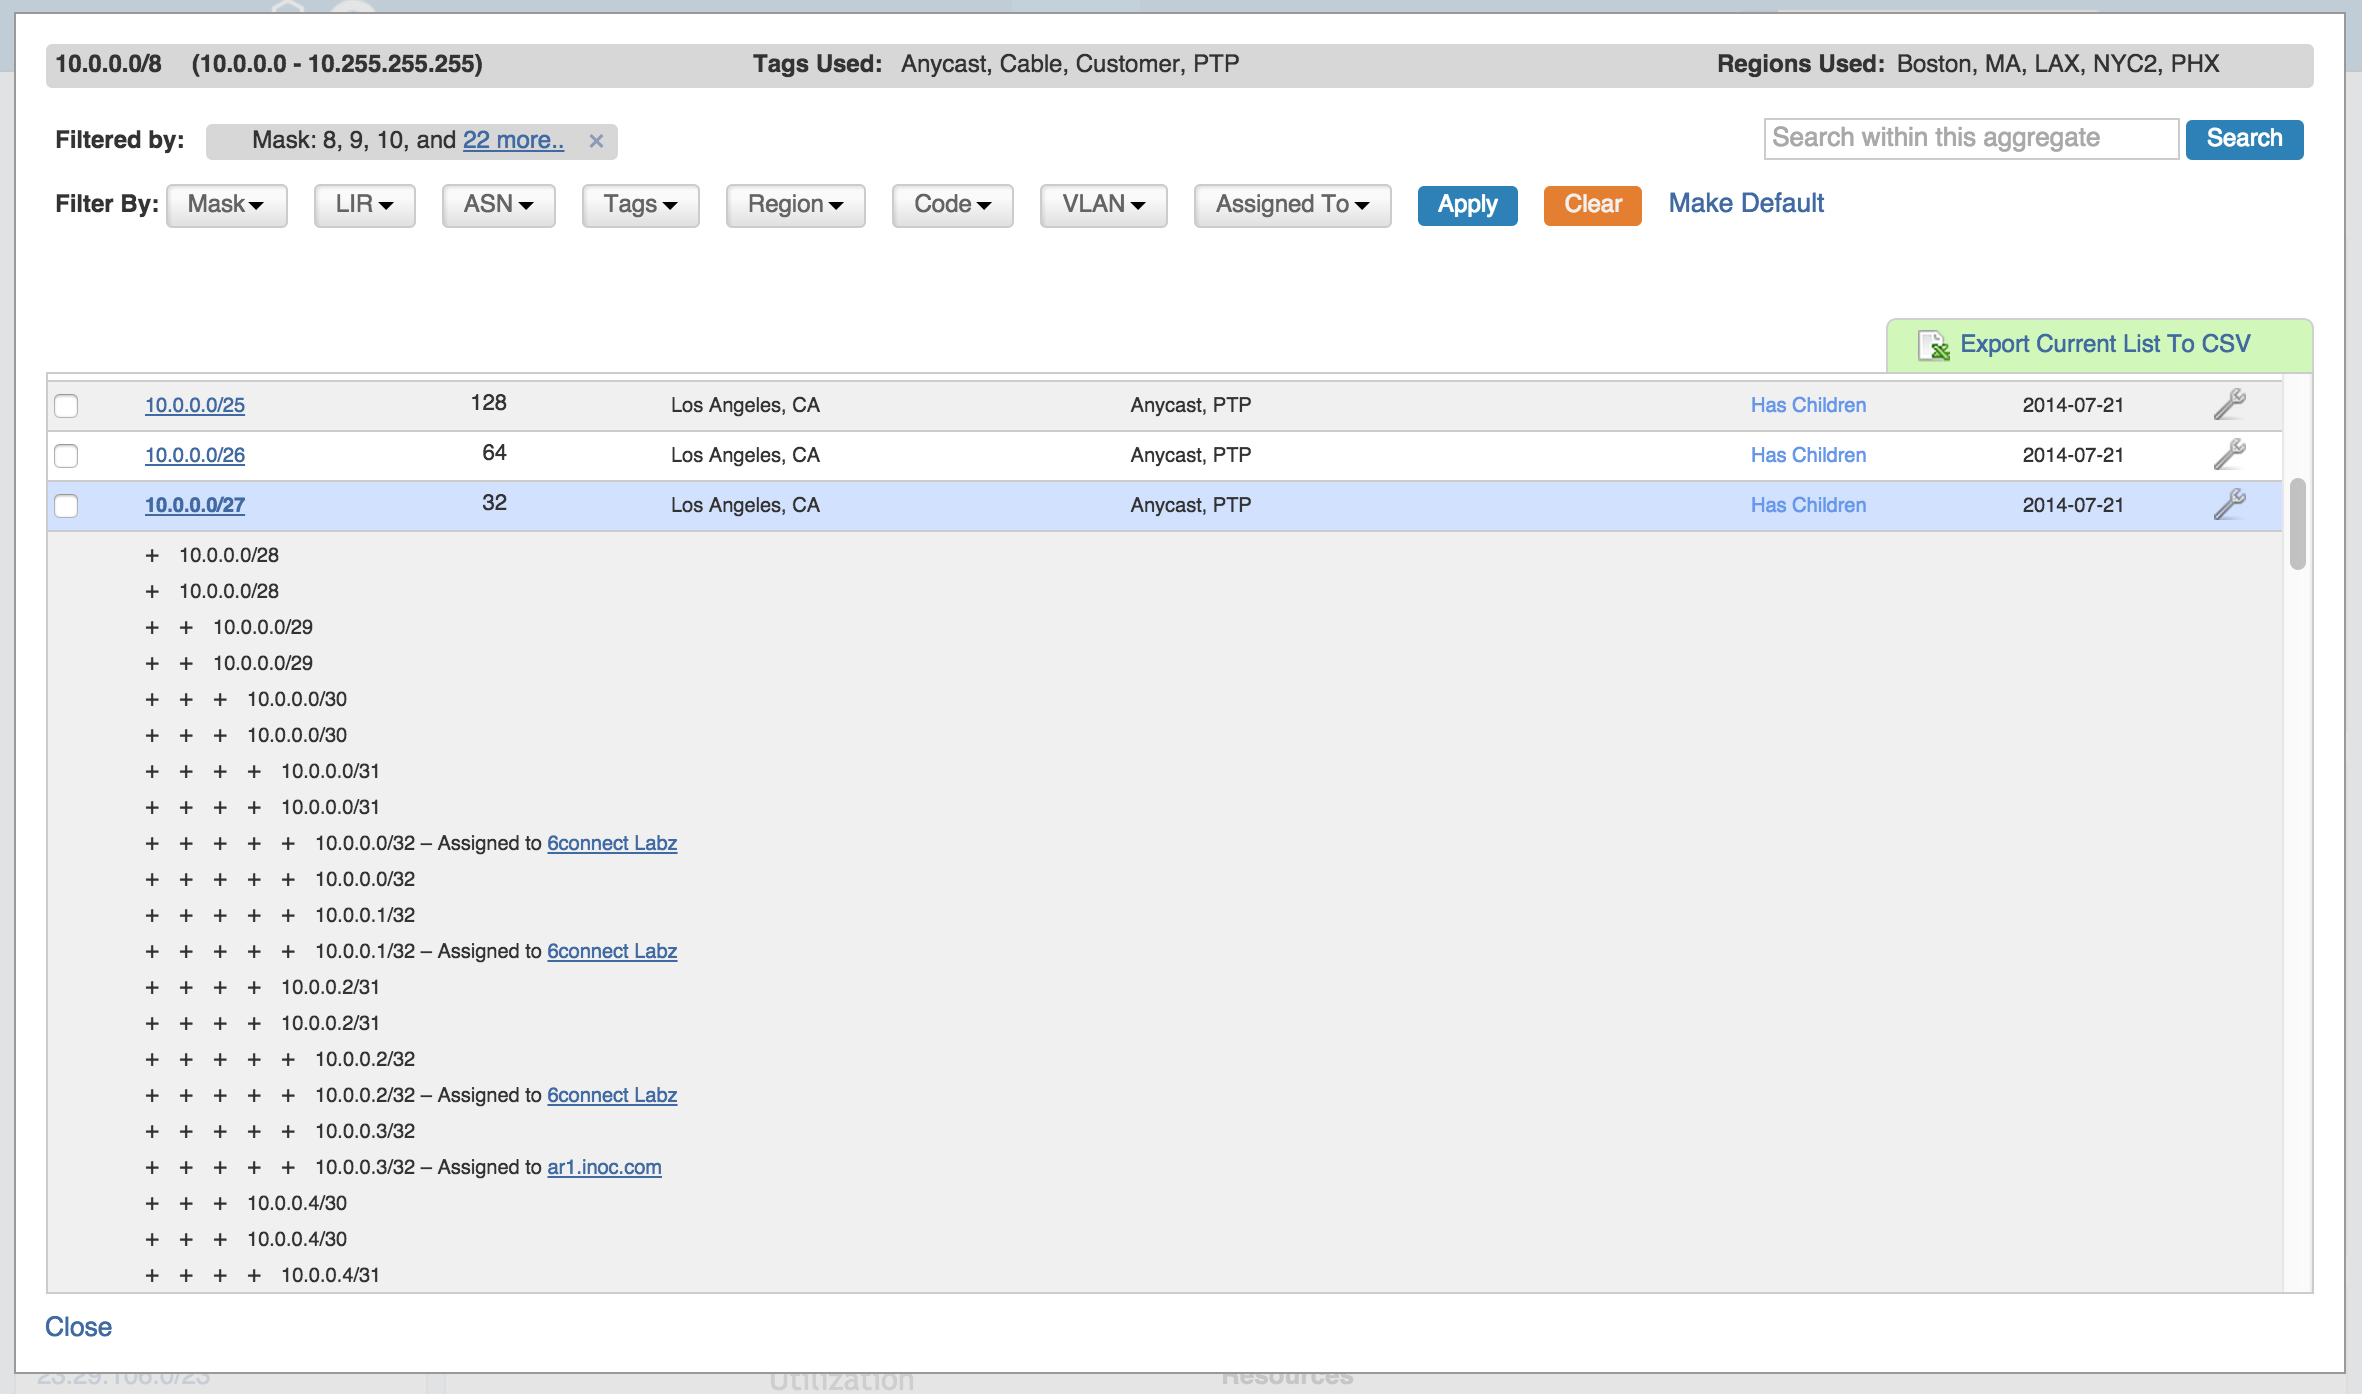Viewport: 2362px width, 1394px height.
Task: Remove the Mask filter with x icon
Action: point(596,141)
